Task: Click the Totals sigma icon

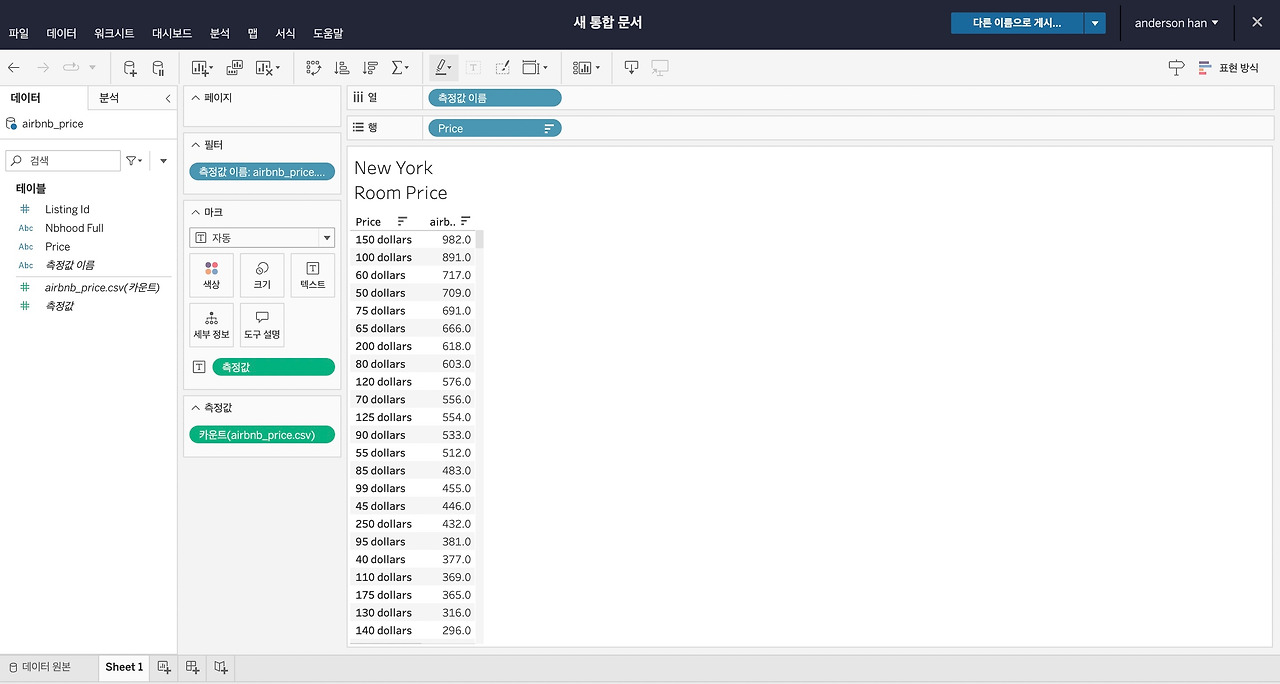Action: click(399, 68)
